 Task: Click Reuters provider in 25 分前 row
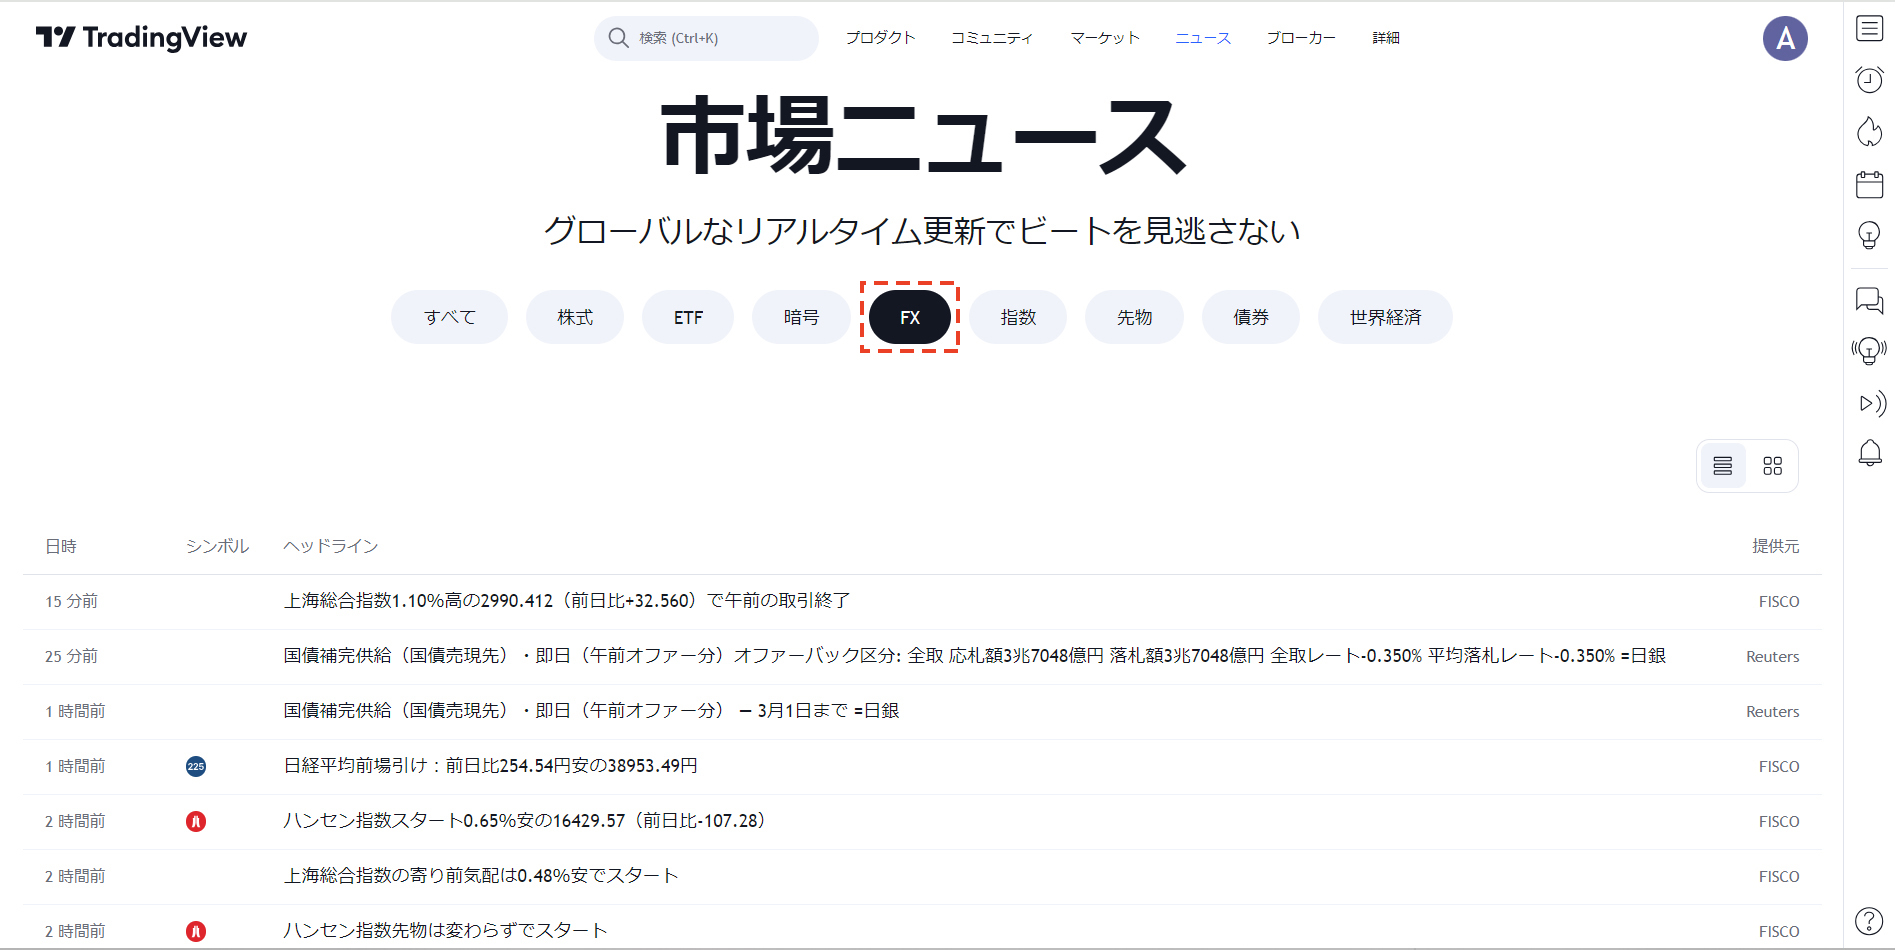tap(1773, 657)
